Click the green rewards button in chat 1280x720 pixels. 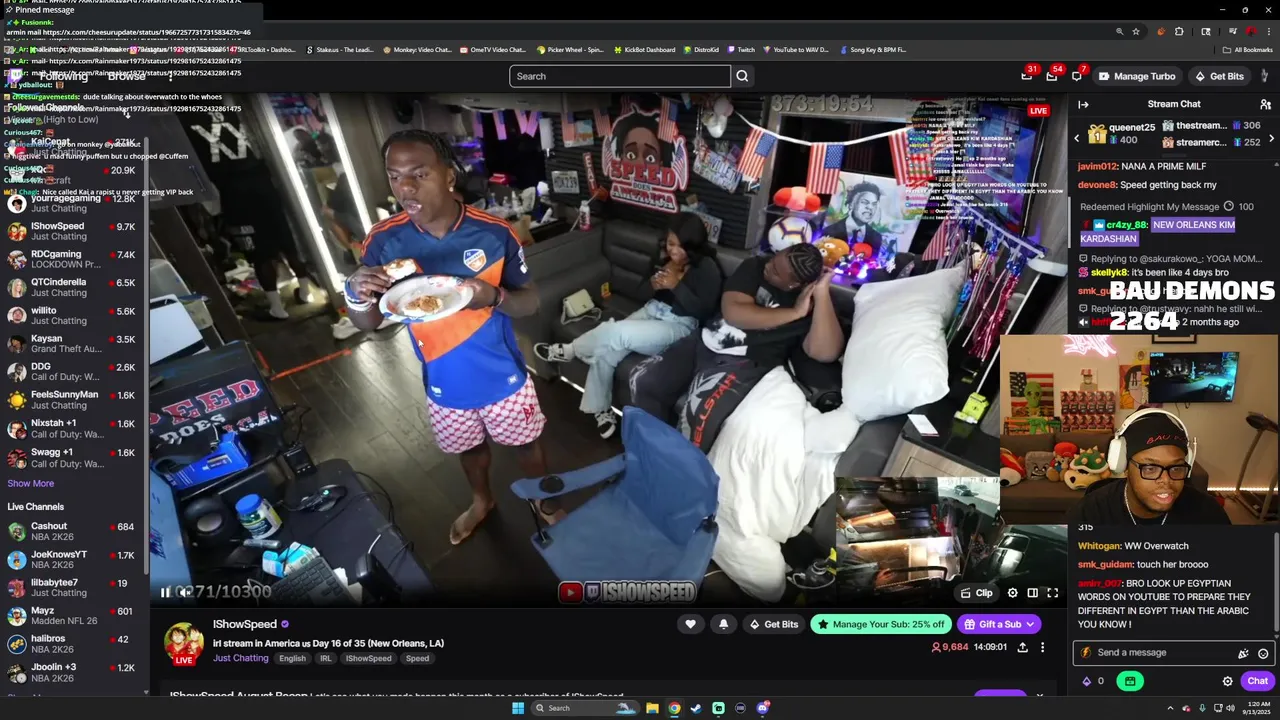1130,681
